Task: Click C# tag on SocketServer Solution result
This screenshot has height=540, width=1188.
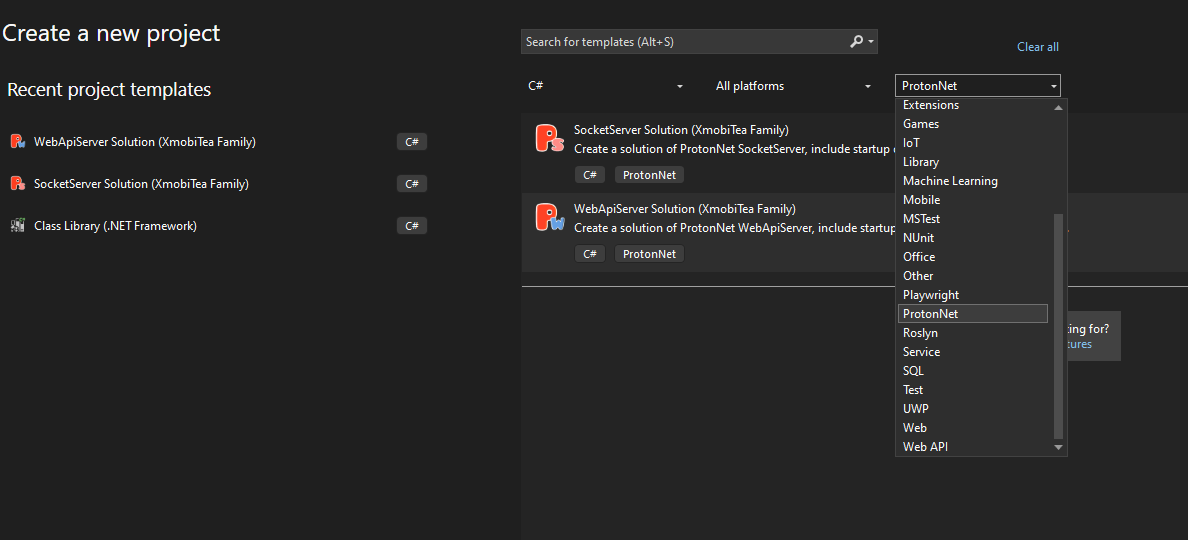Action: tap(589, 175)
